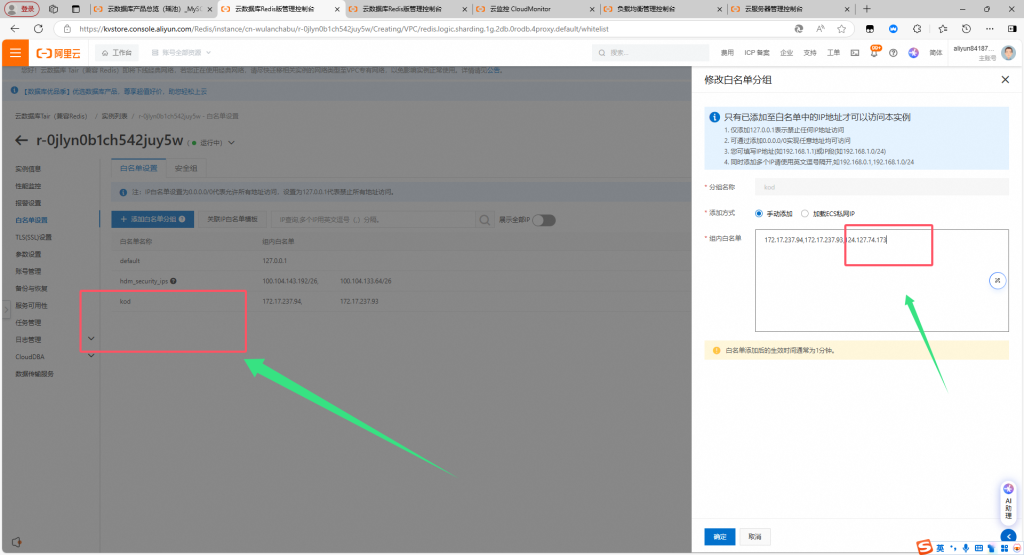1024x555 pixels.
Task: Click the back arrow beside instance name
Action: coord(22,140)
